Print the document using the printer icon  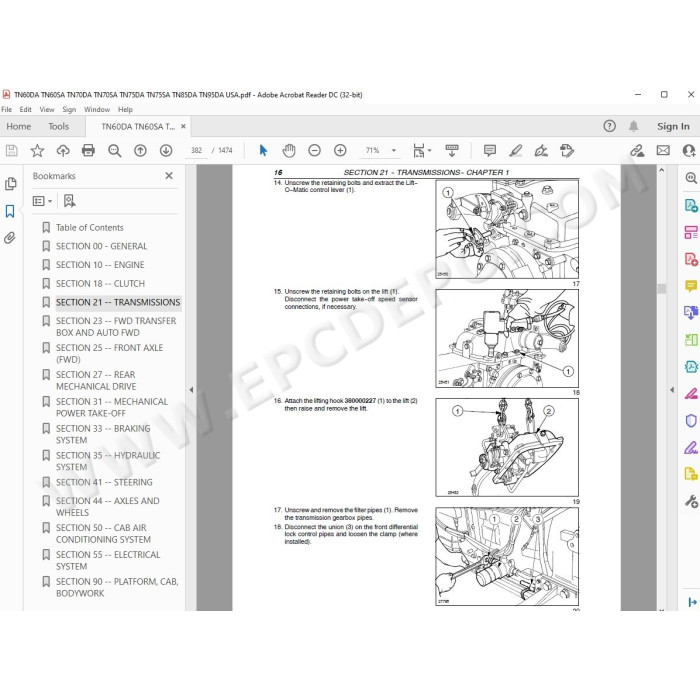(88, 150)
